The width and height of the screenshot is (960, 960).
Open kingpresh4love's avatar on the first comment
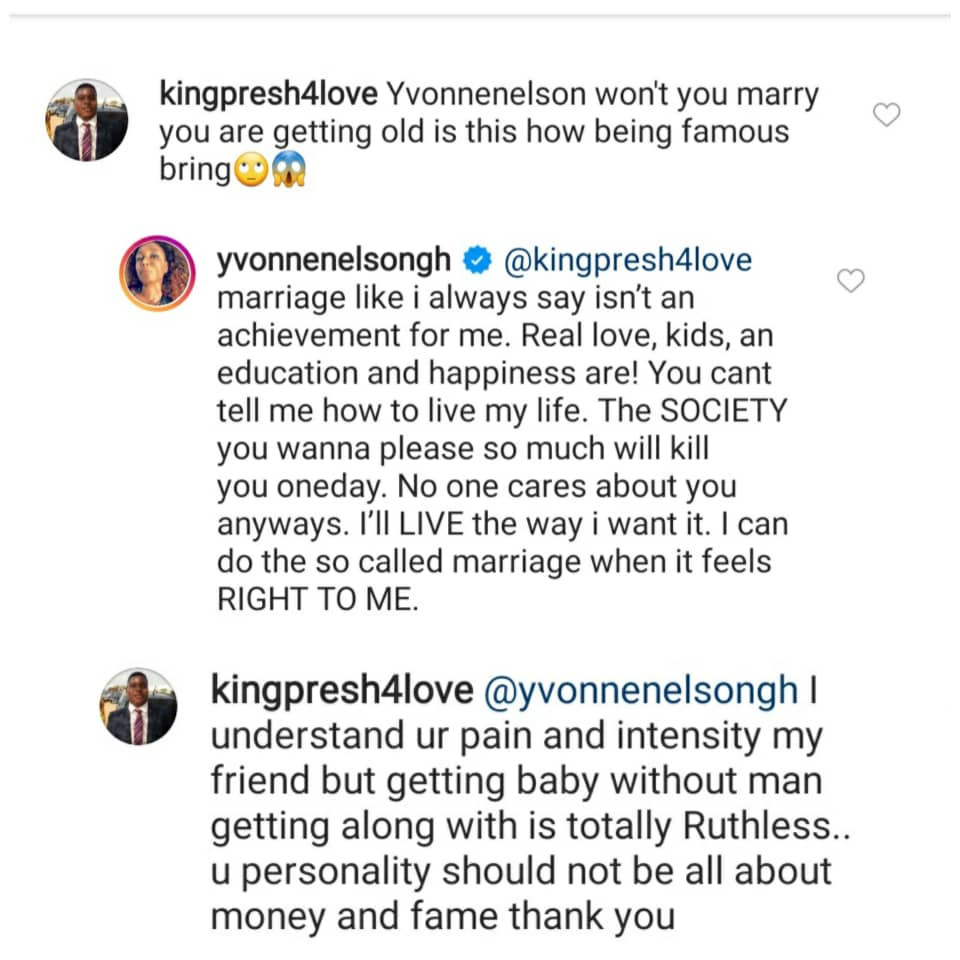tap(87, 120)
